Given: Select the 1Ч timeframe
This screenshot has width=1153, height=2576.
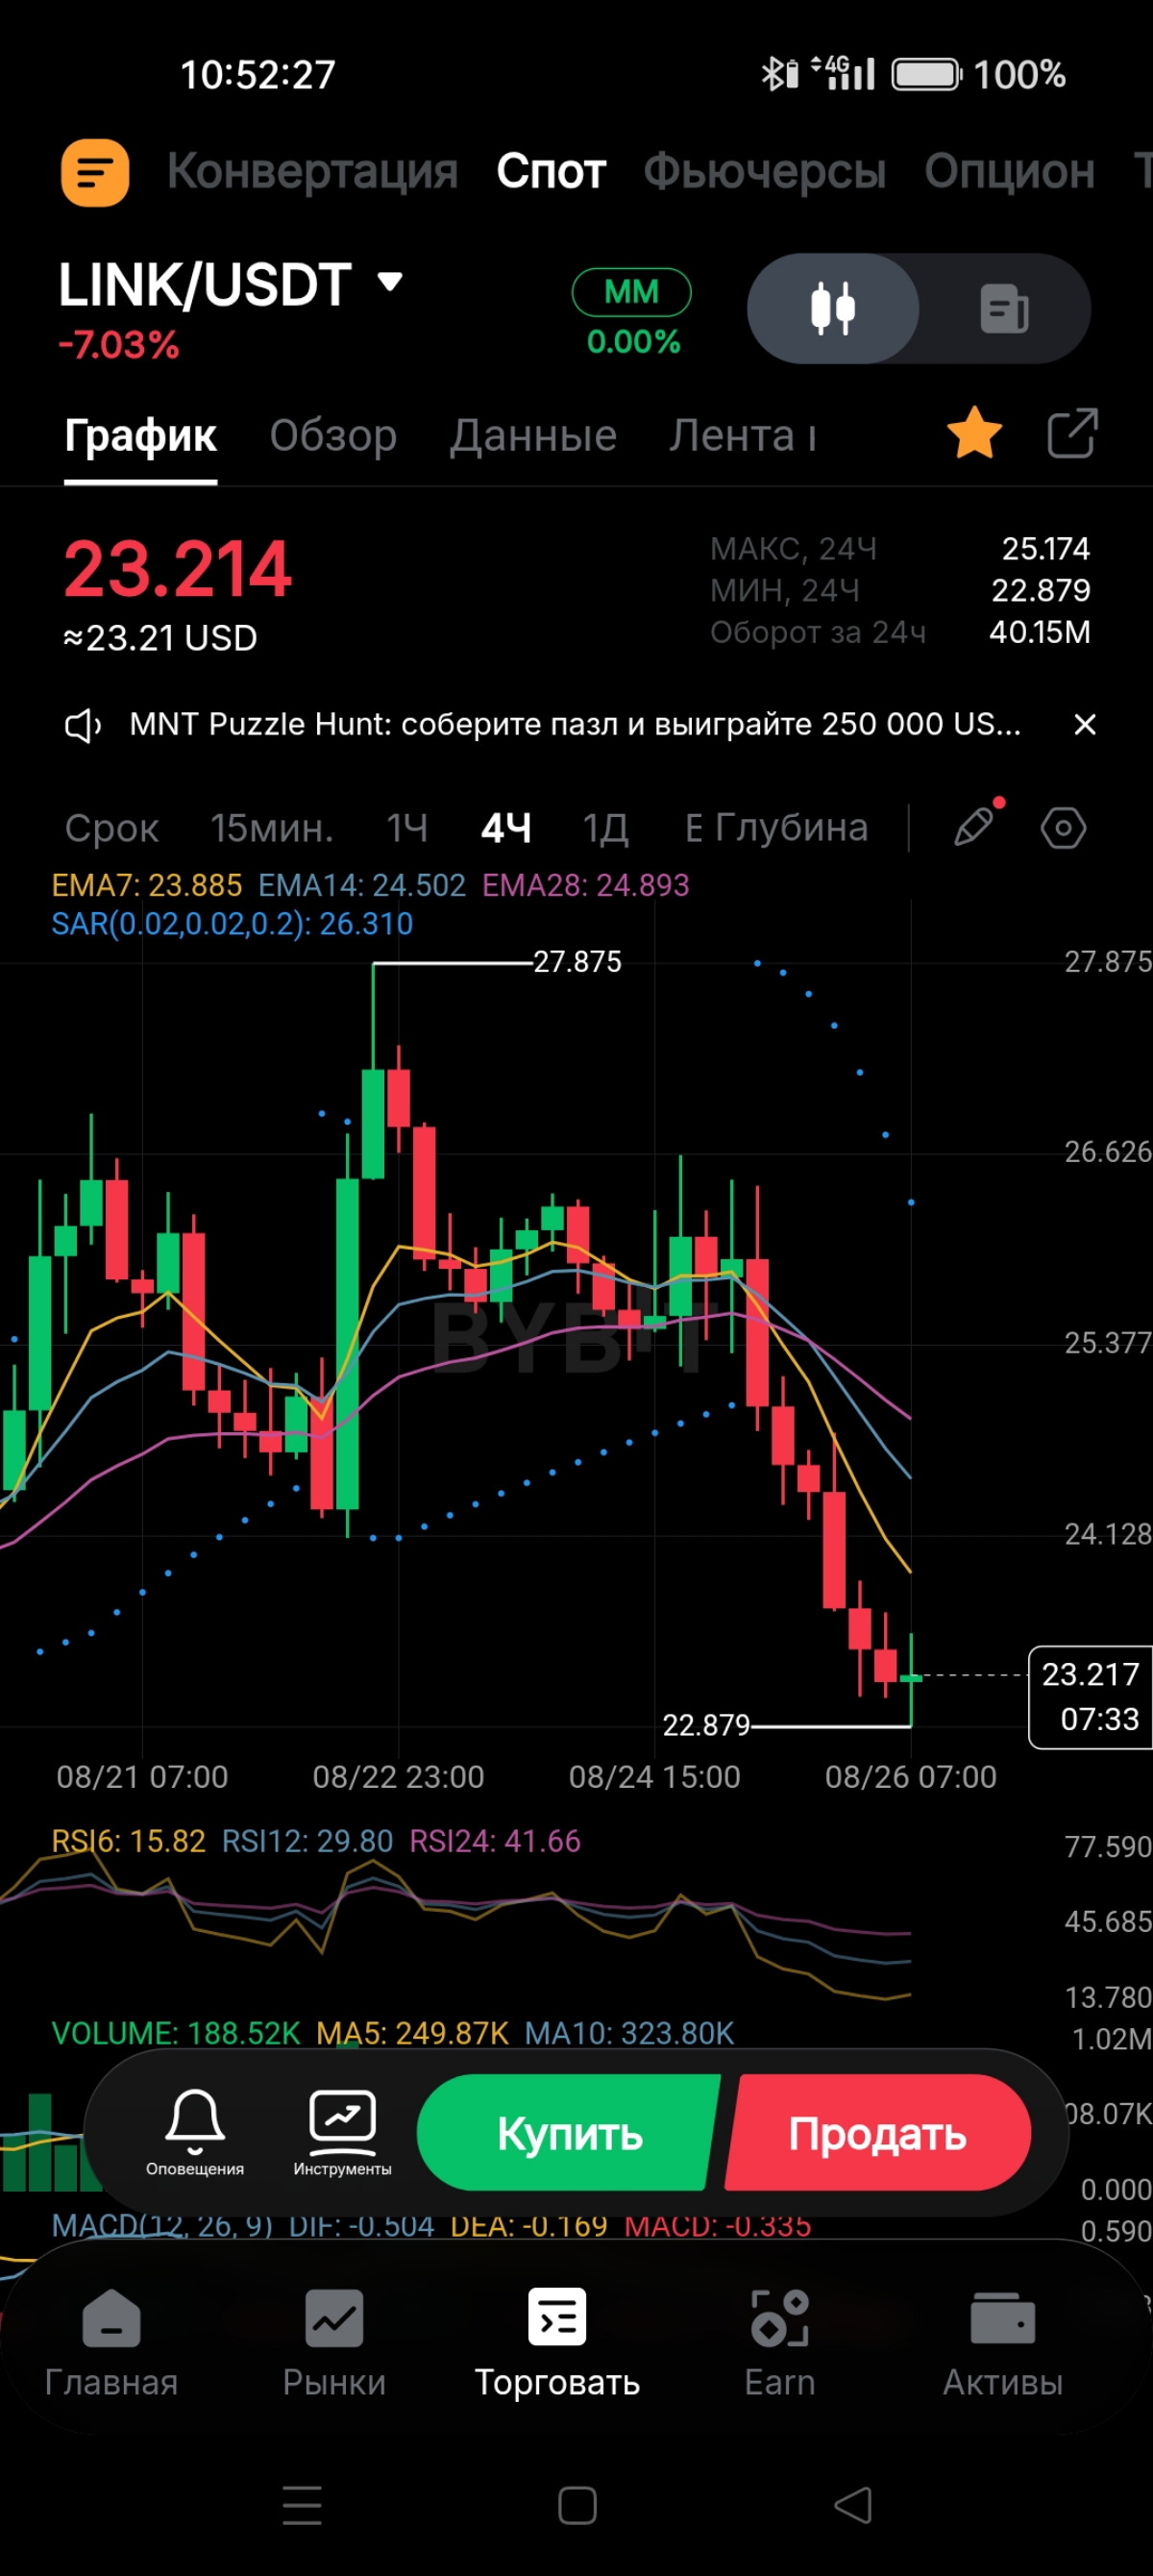Looking at the screenshot, I should pos(407,828).
